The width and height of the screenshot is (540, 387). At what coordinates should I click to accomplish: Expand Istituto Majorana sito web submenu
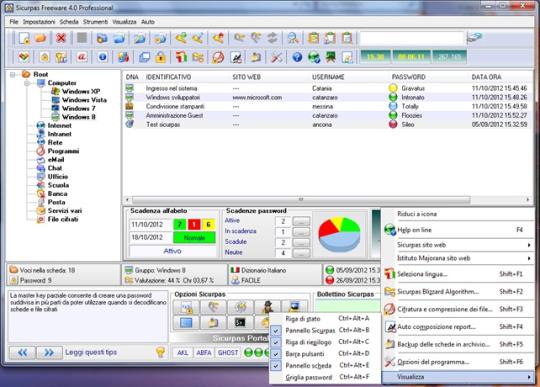point(458,258)
